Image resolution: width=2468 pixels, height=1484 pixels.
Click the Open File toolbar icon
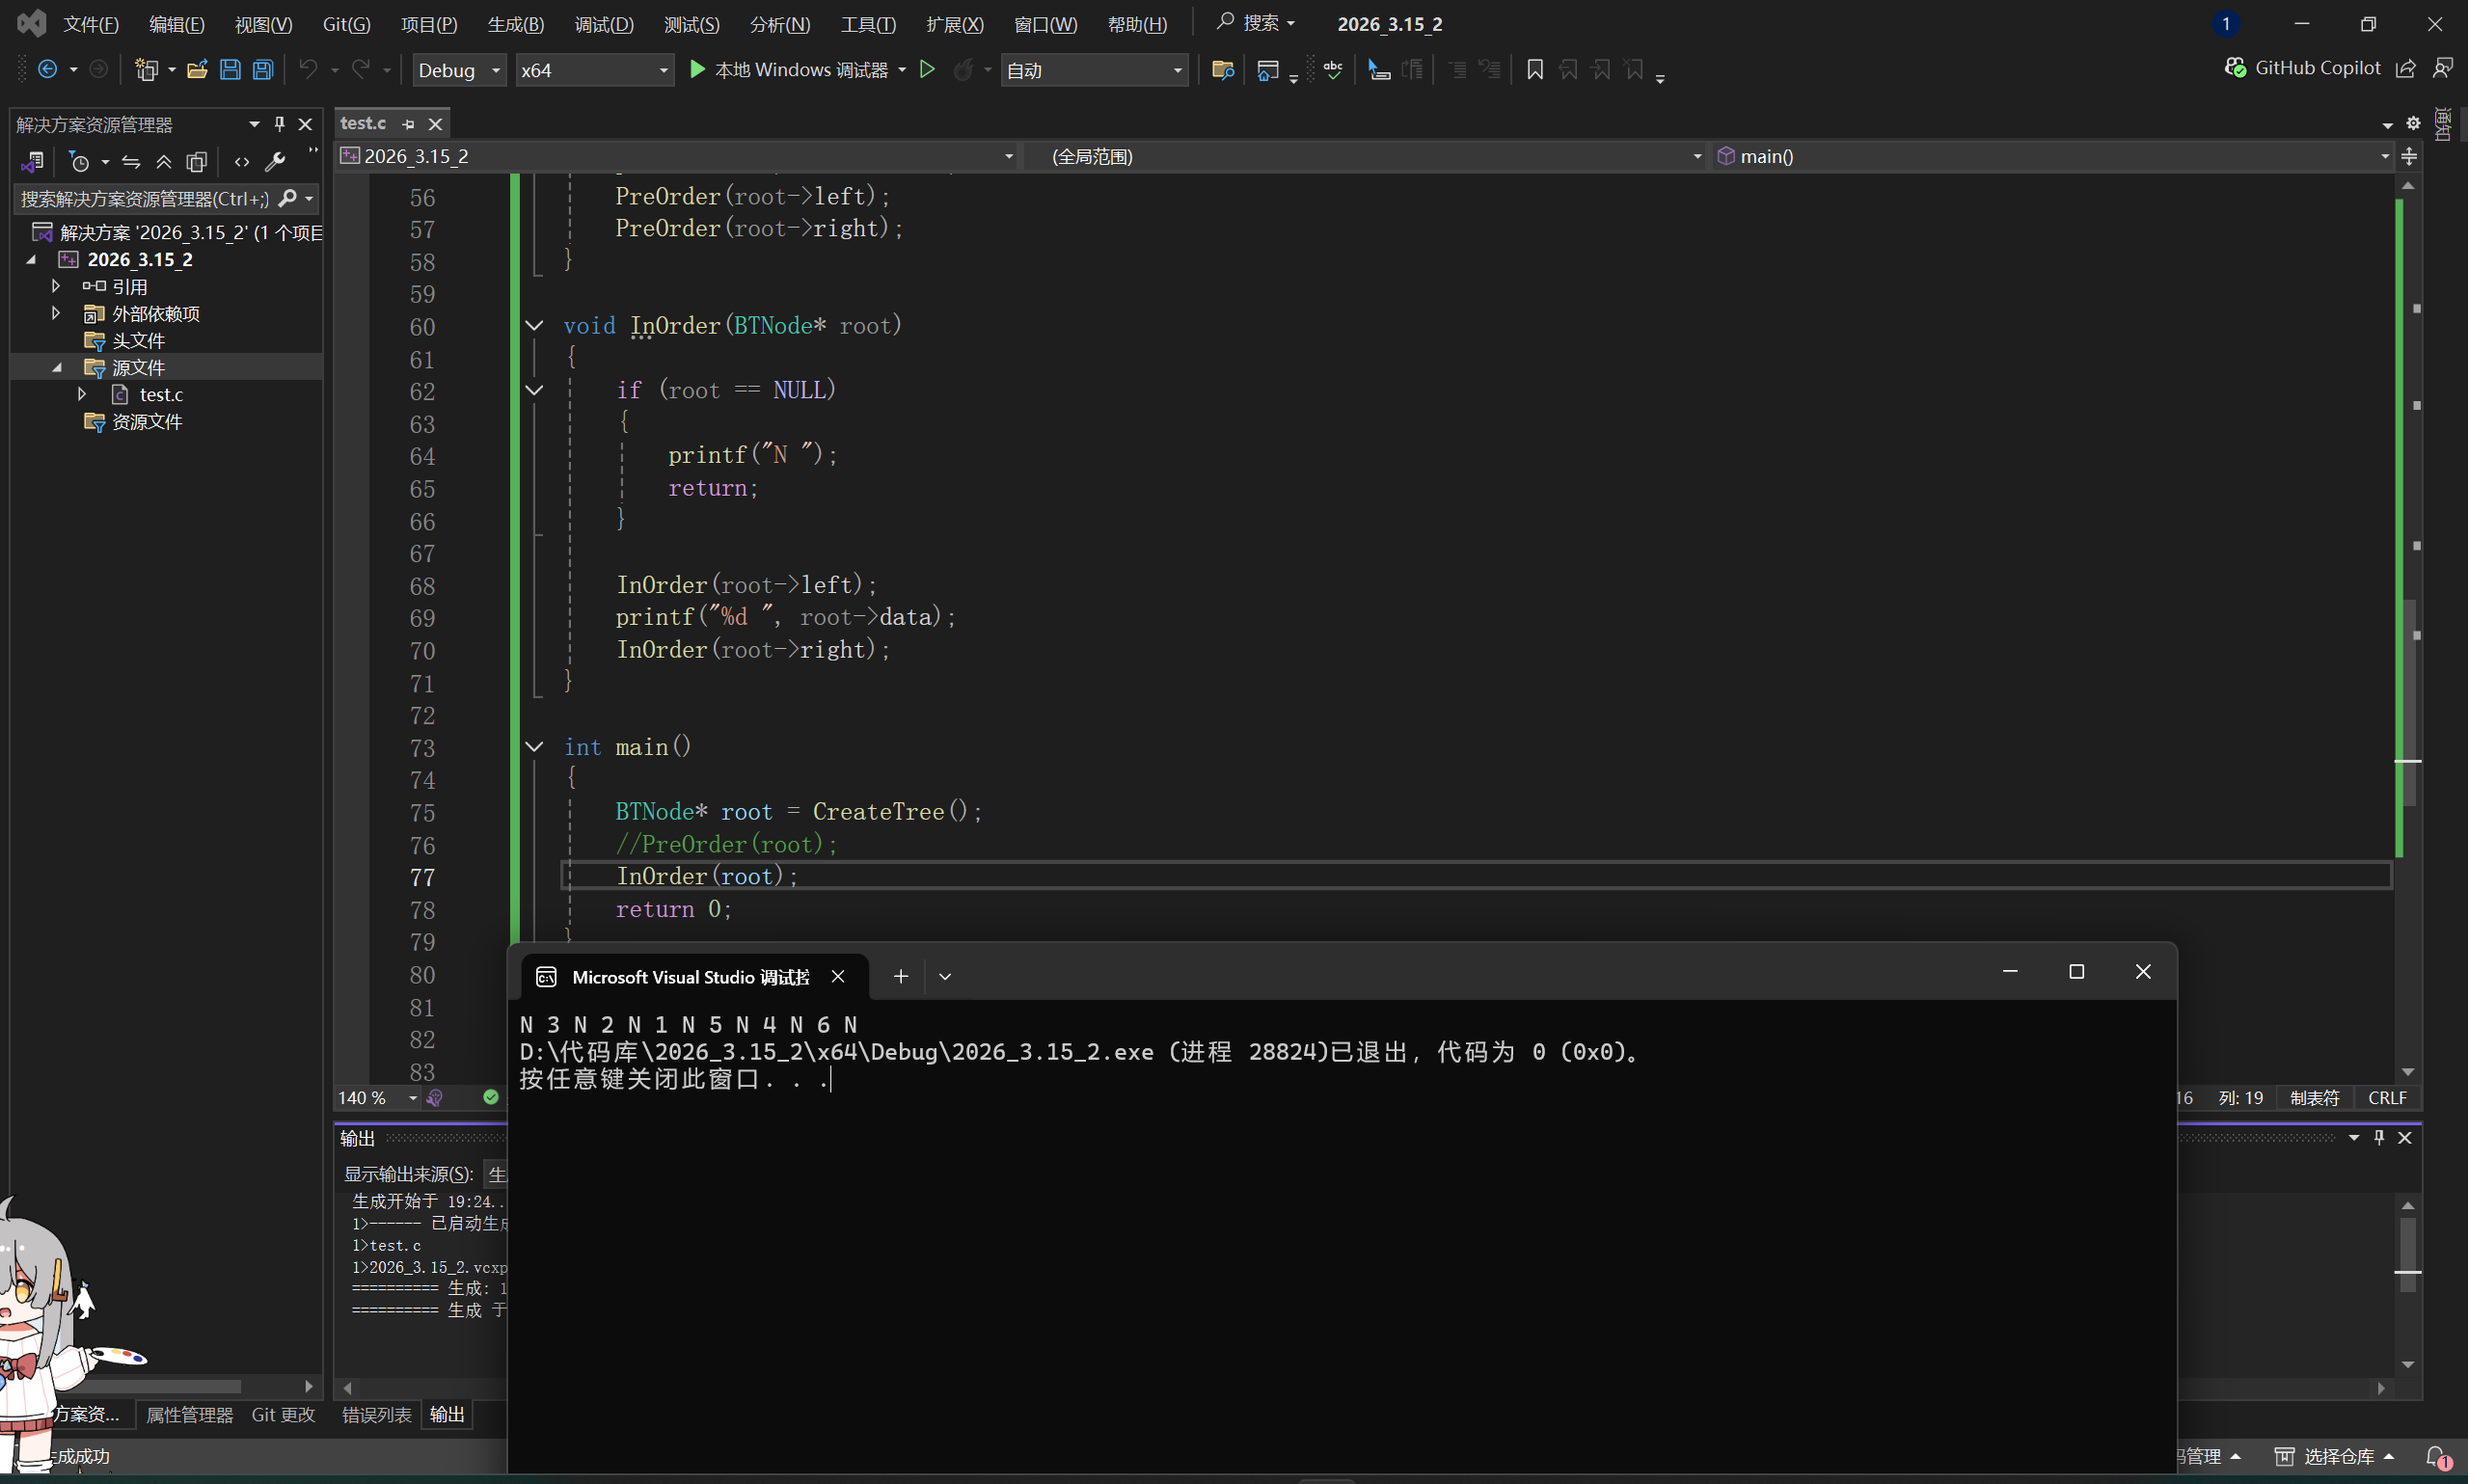click(197, 70)
